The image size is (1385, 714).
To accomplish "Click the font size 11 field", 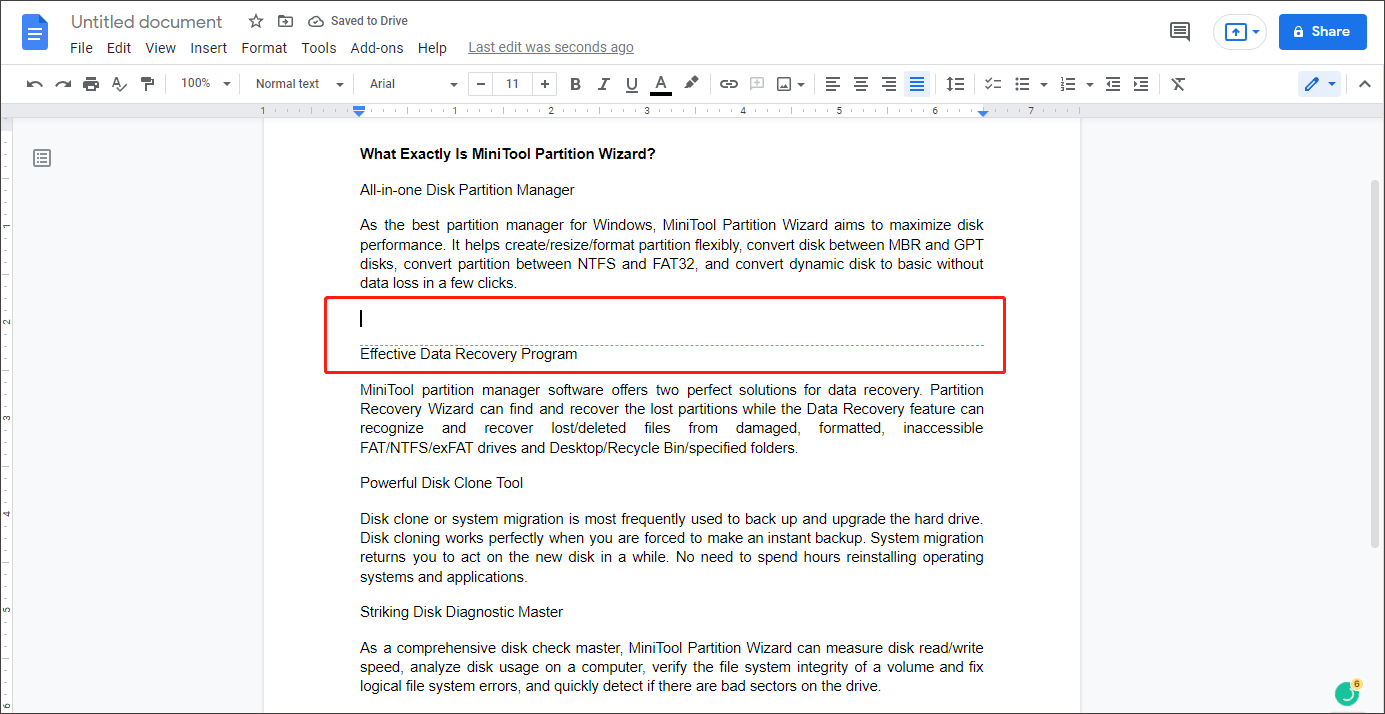I will (x=512, y=84).
